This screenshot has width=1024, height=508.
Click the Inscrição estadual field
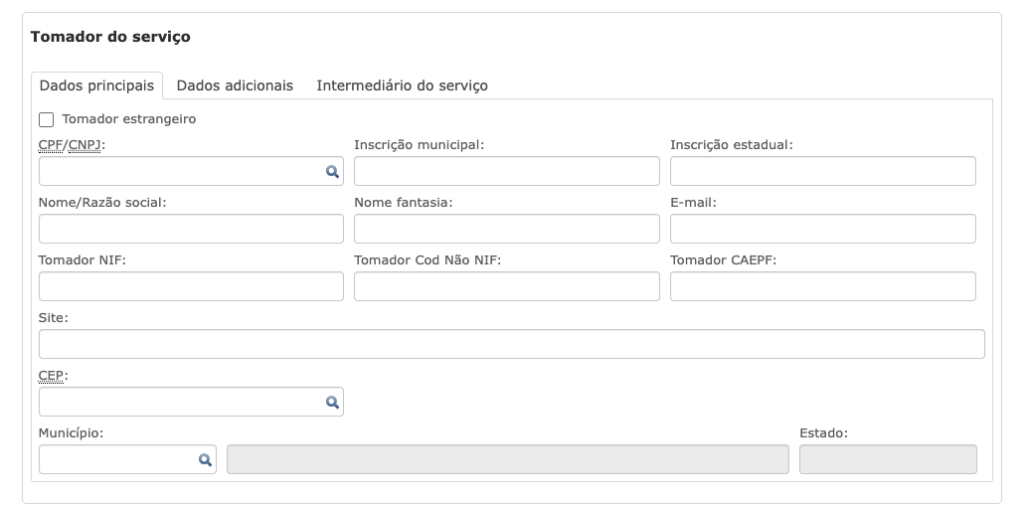823,171
